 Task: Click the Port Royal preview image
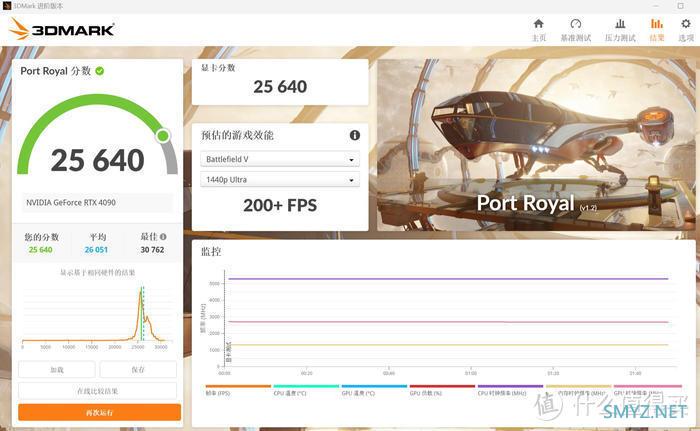(x=536, y=145)
